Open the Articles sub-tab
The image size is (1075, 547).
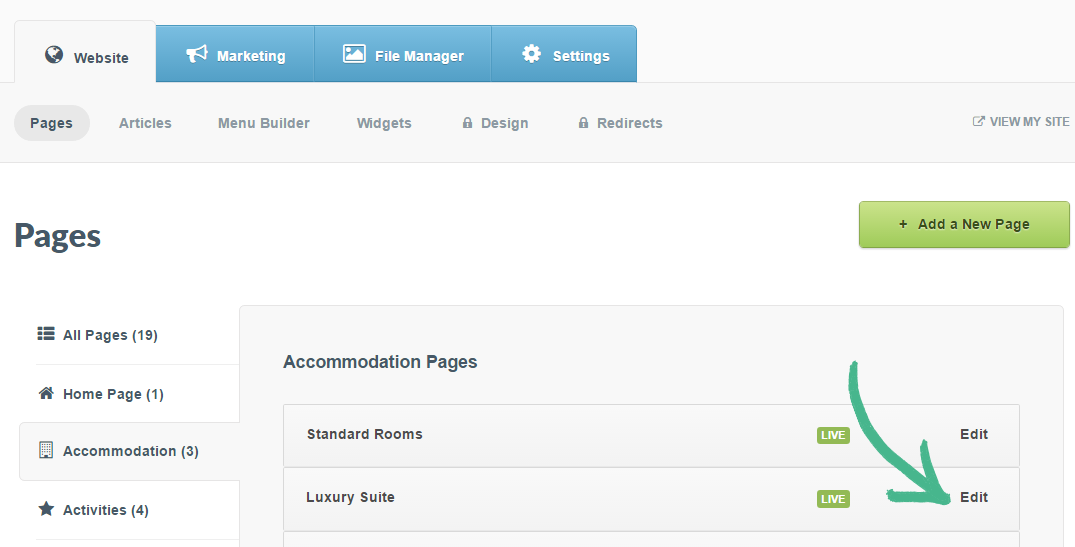pyautogui.click(x=145, y=123)
